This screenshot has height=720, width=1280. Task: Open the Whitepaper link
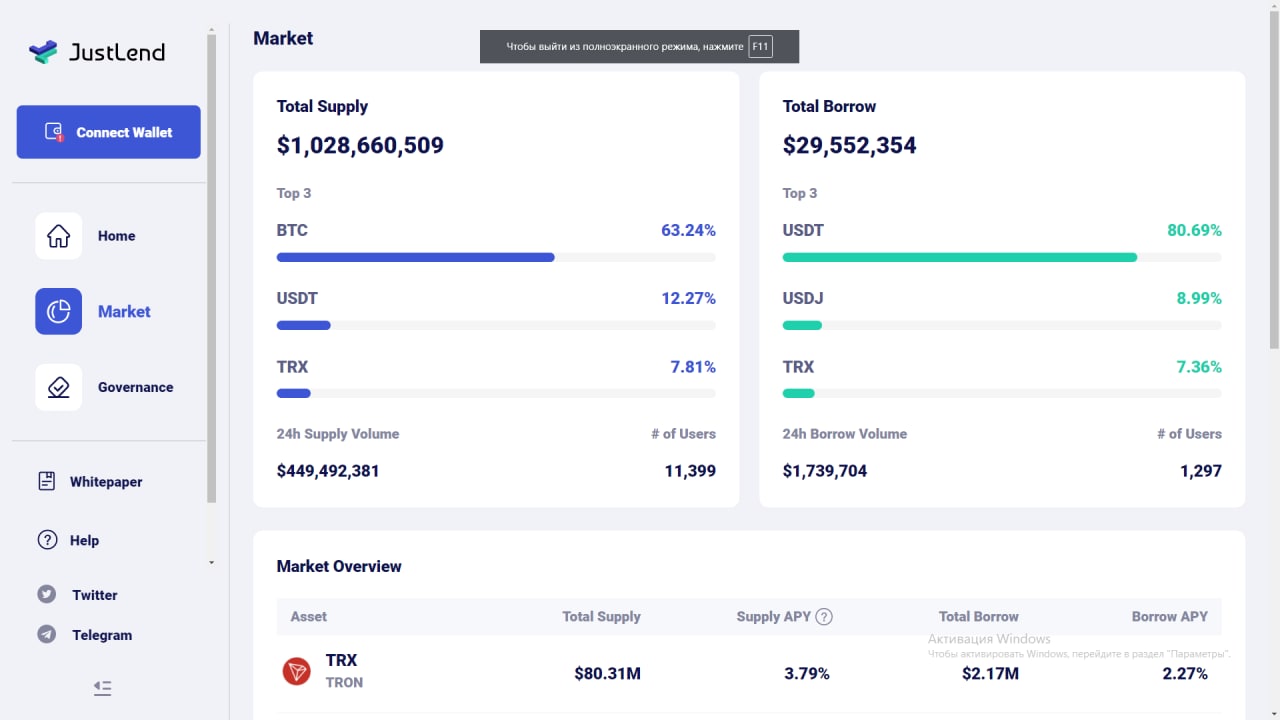tap(106, 482)
